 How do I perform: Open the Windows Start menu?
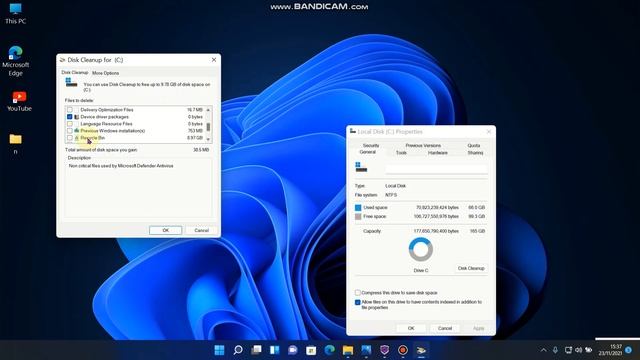point(219,350)
